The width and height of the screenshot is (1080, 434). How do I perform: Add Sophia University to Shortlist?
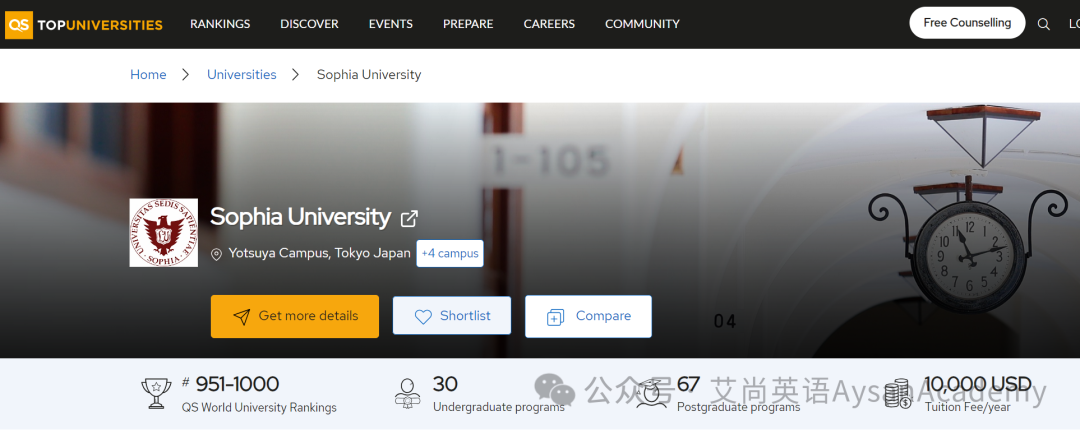[452, 316]
